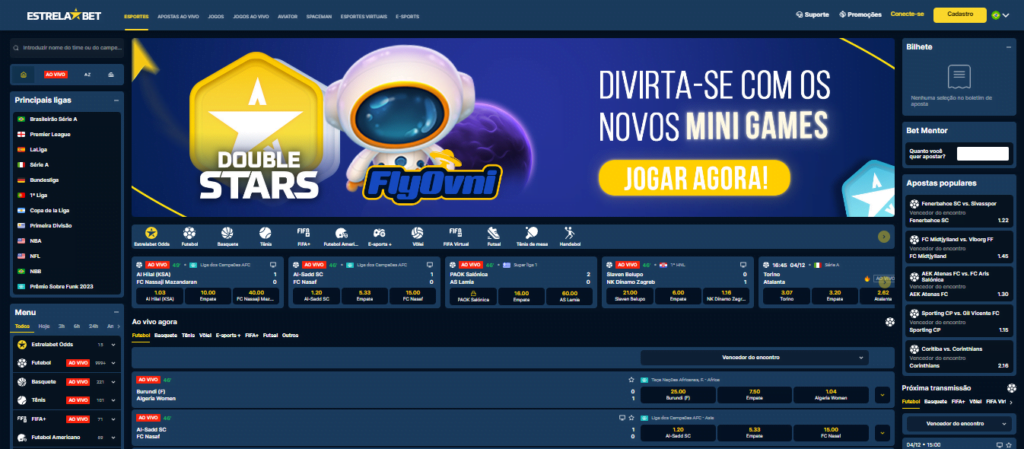This screenshot has height=449, width=1024.
Task: Expand the Futebol Americano menu row
Action: [113, 437]
